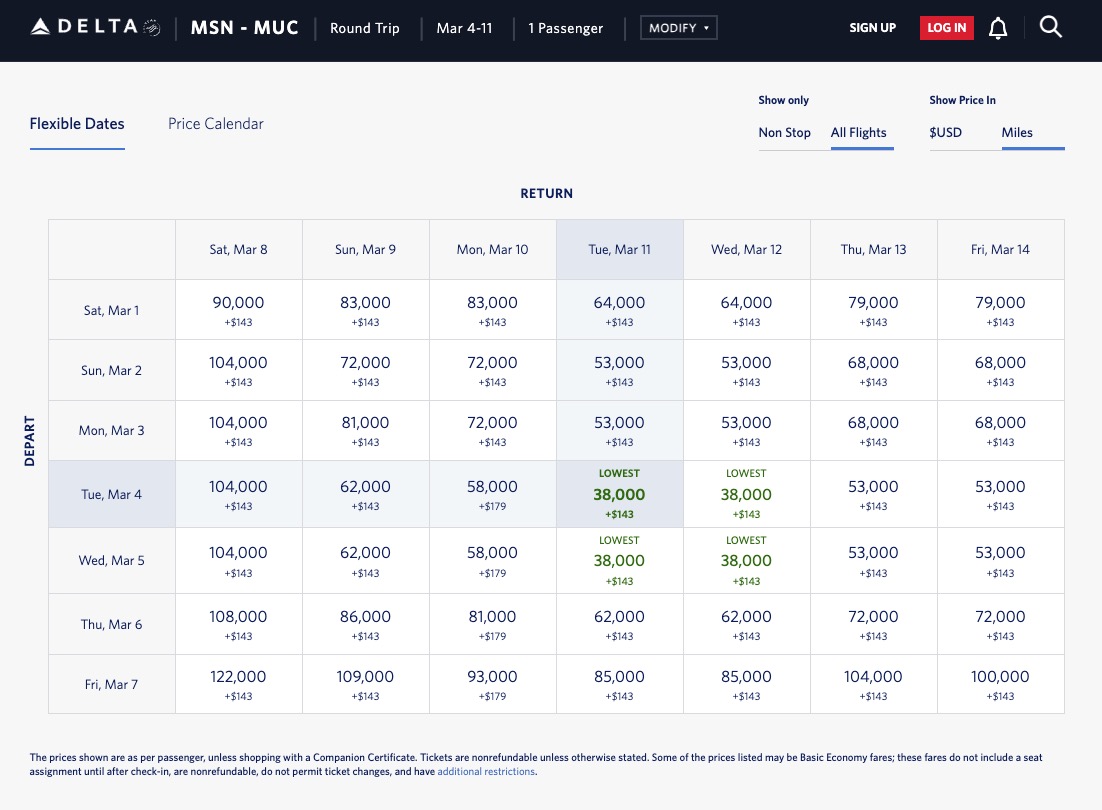Image resolution: width=1102 pixels, height=810 pixels.
Task: Open the MODIFY dropdown menu
Action: point(678,28)
